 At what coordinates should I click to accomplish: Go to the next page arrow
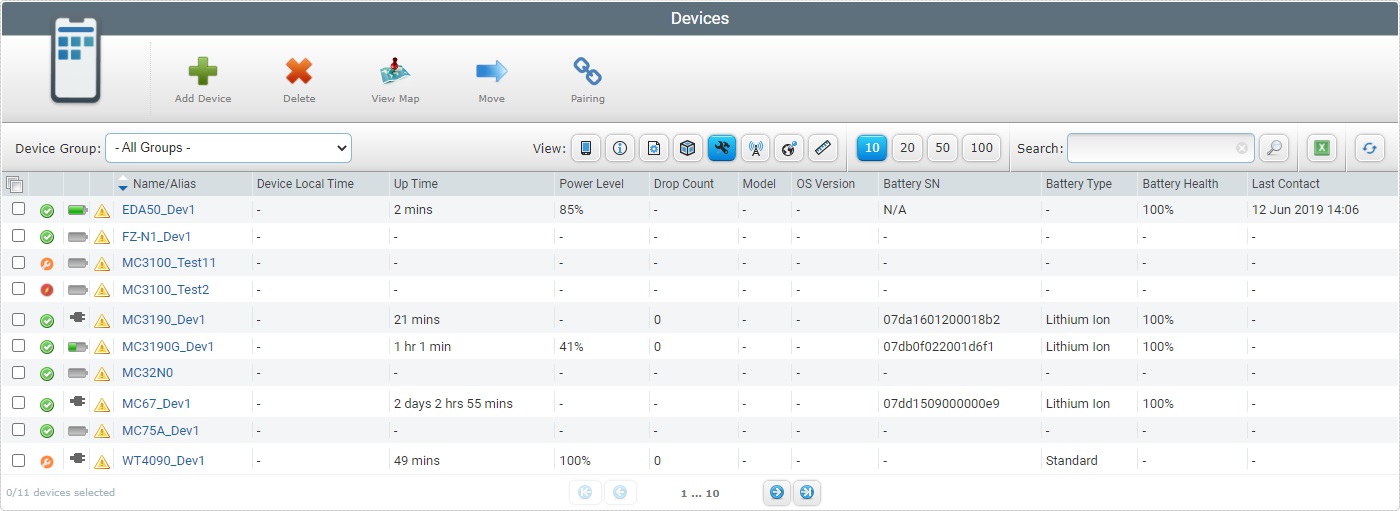tap(776, 492)
